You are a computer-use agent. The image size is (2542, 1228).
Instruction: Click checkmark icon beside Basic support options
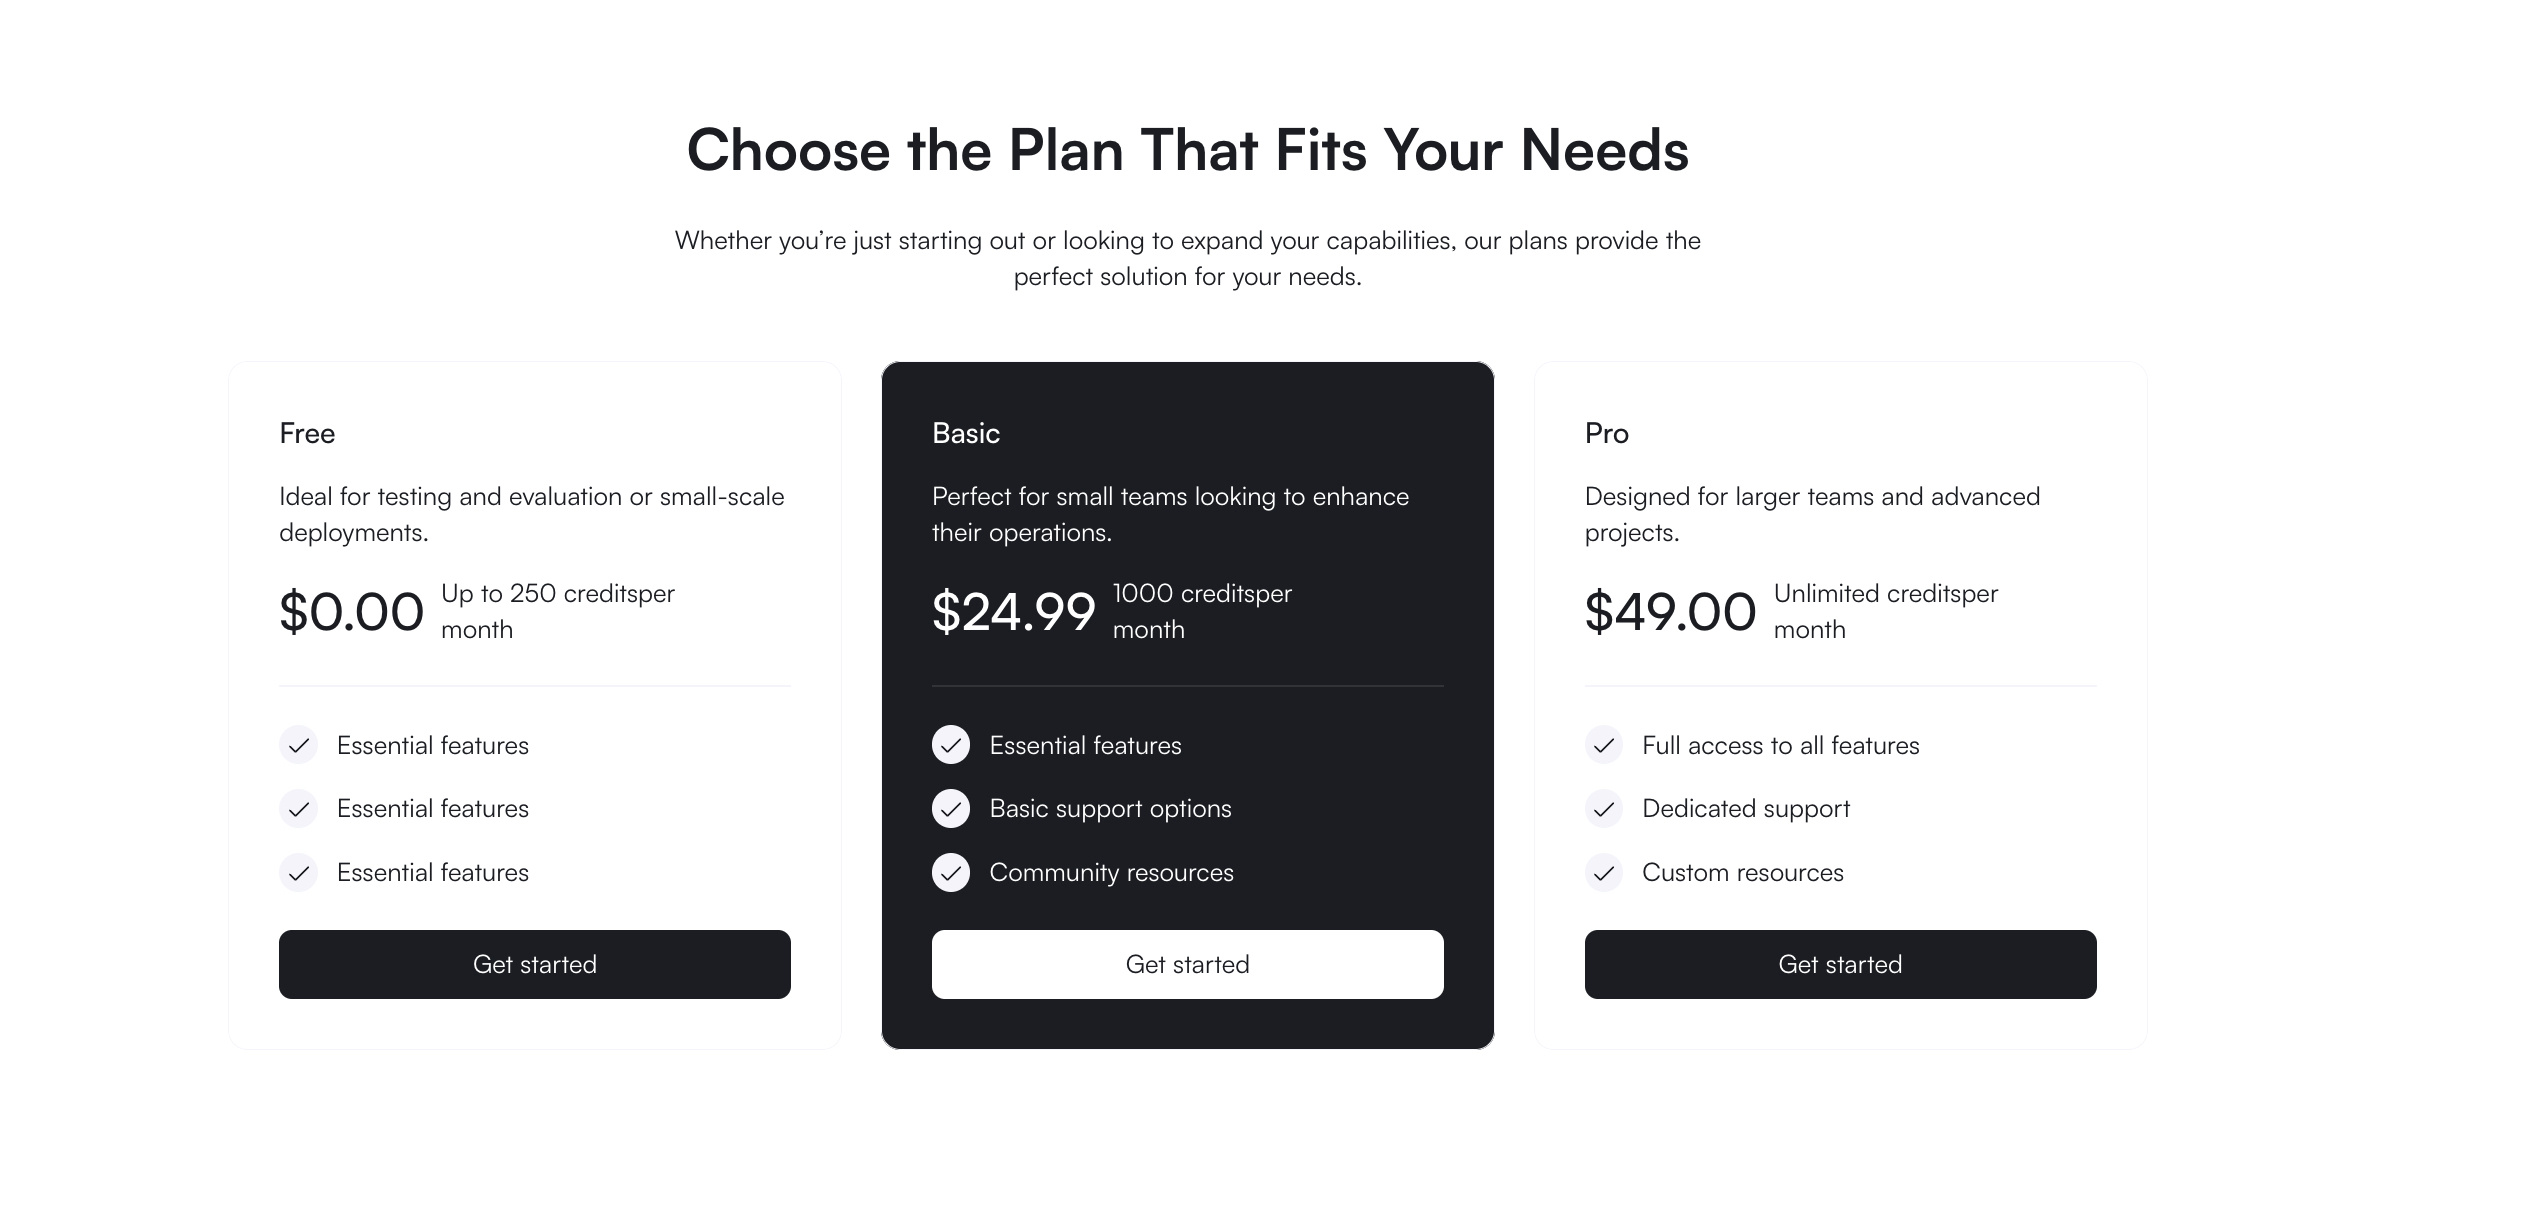[x=950, y=809]
